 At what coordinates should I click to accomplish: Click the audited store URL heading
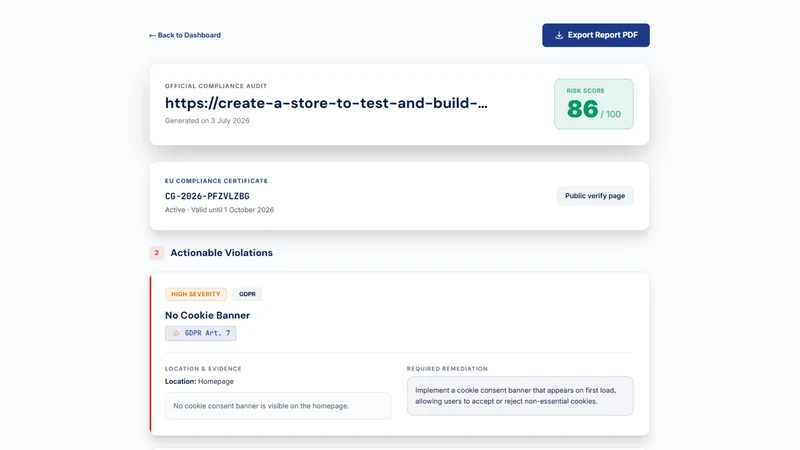(326, 103)
